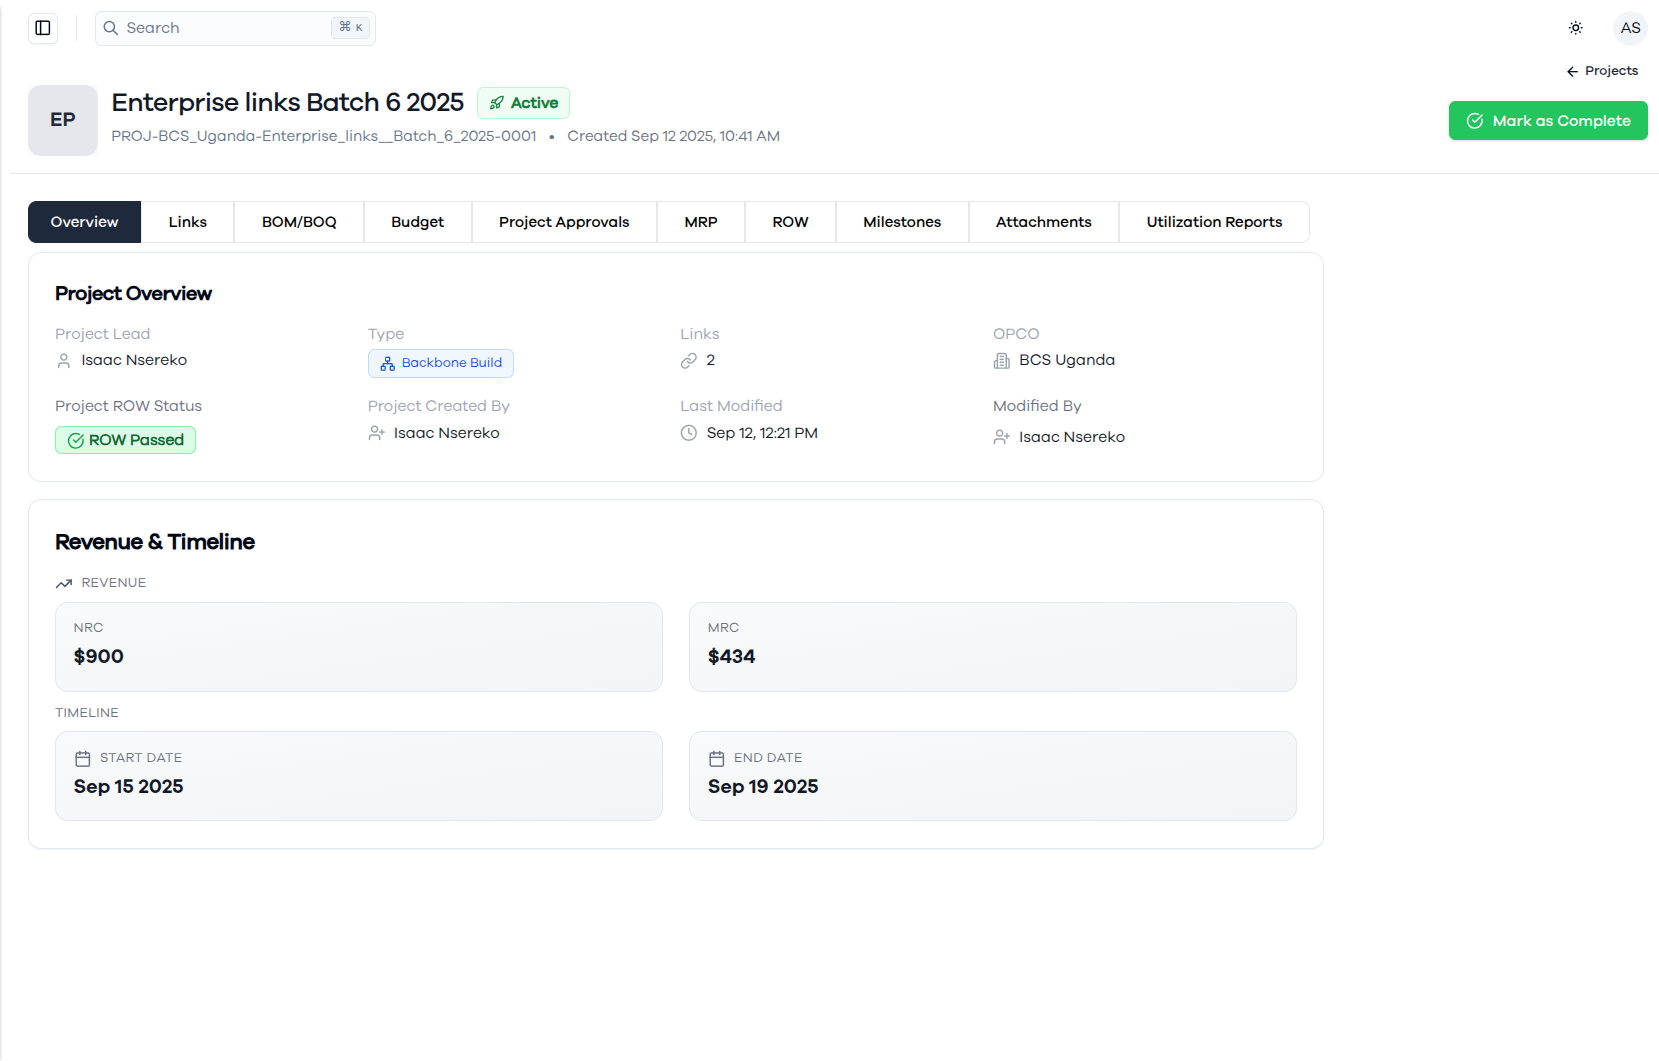Image resolution: width=1659 pixels, height=1061 pixels.
Task: Open the Links tab
Action: pos(188,222)
